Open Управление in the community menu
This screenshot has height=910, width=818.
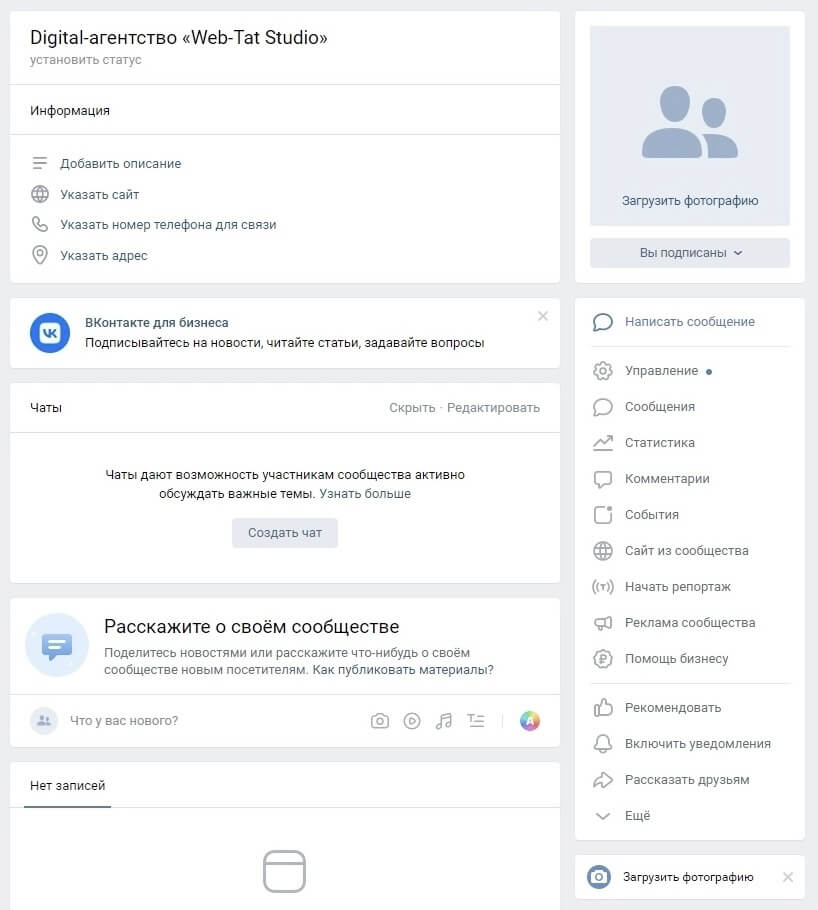click(661, 371)
